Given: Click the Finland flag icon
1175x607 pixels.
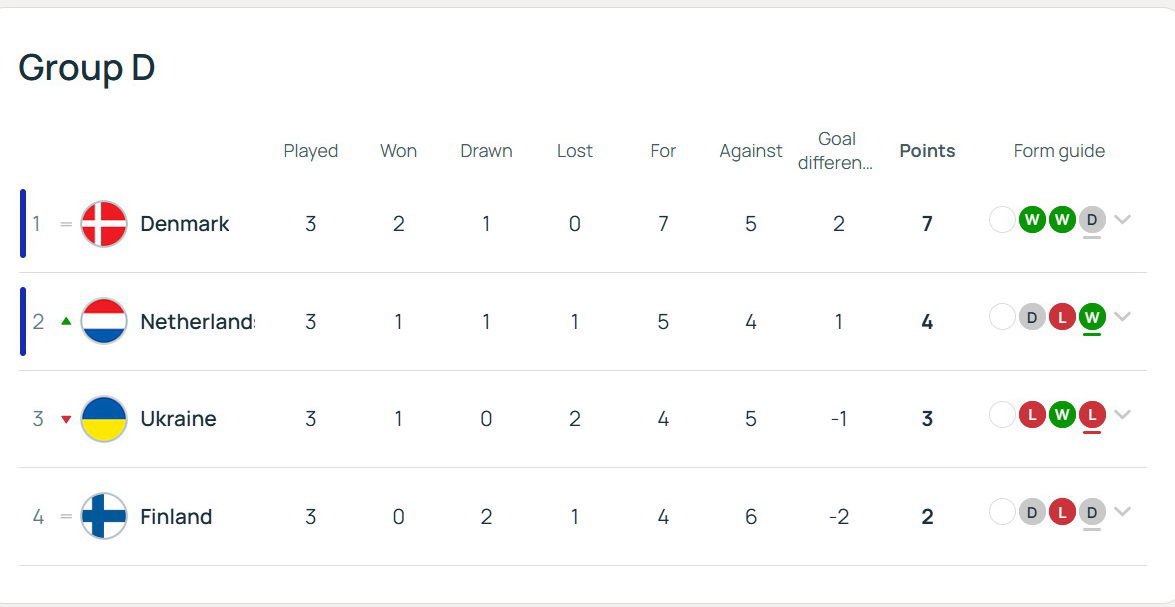Looking at the screenshot, I should tap(104, 516).
